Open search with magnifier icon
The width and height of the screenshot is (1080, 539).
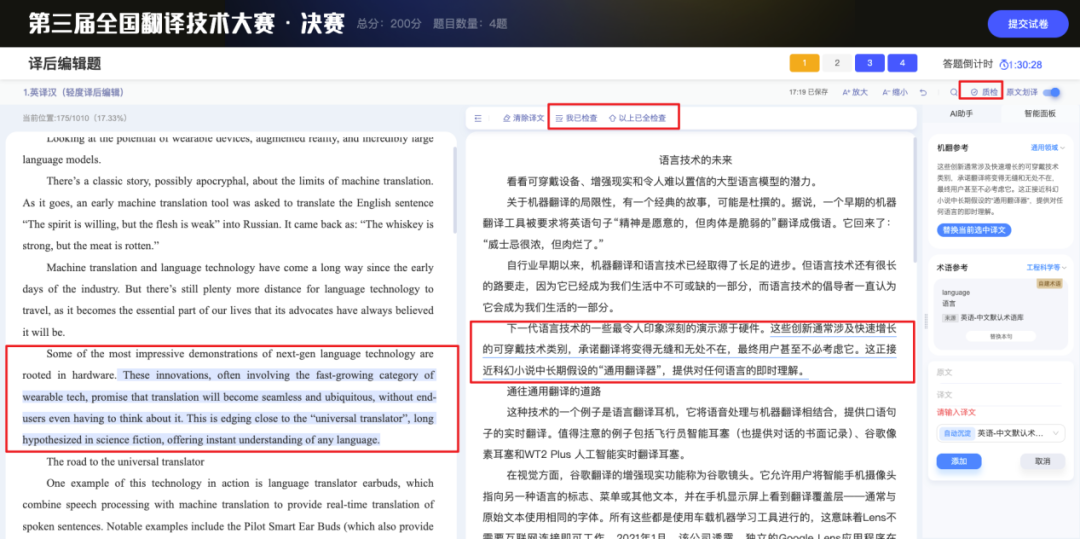coord(954,92)
